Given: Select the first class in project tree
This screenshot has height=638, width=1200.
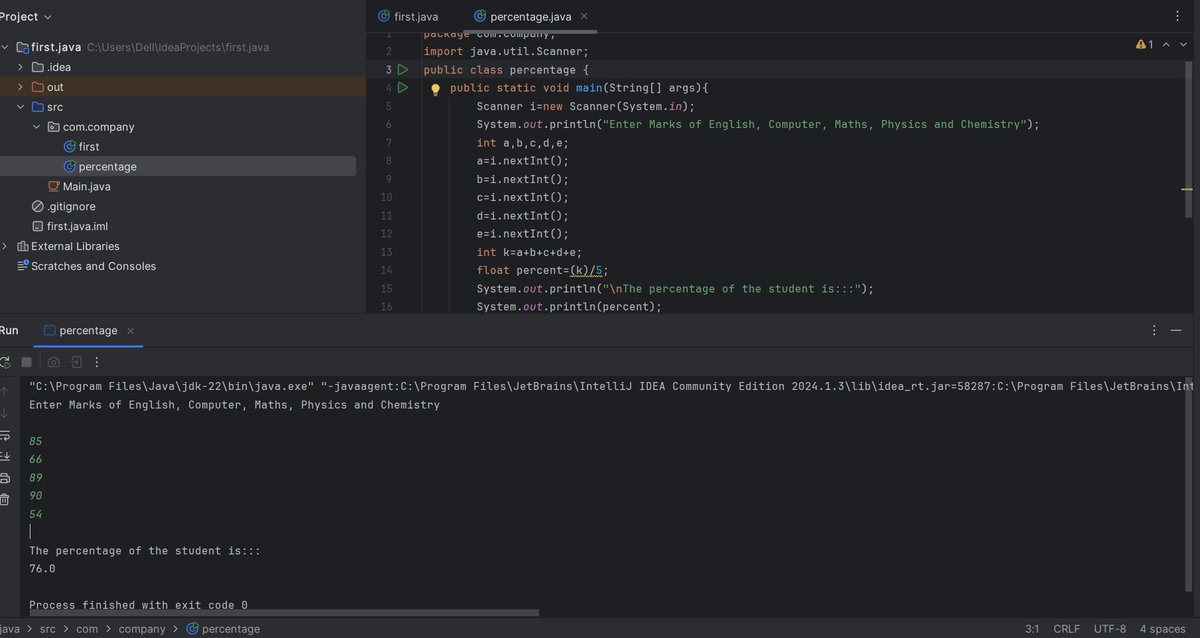Looking at the screenshot, I should pos(88,147).
